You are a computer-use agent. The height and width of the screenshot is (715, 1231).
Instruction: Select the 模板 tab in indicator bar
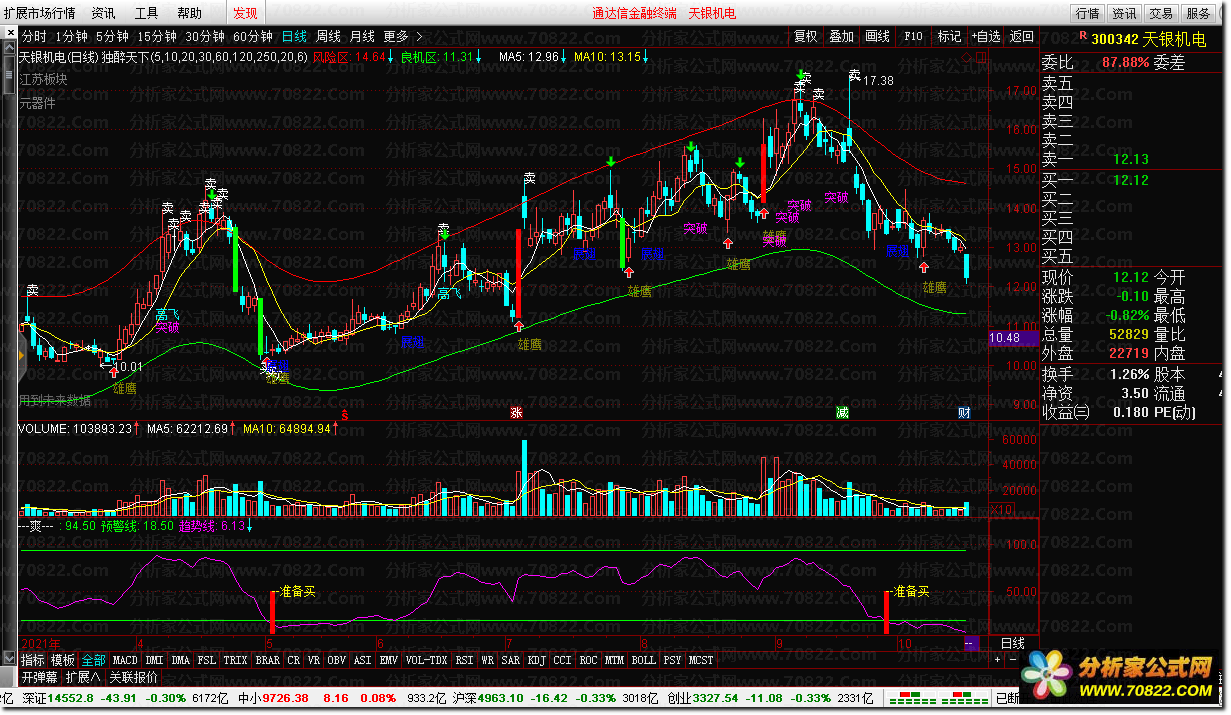point(63,661)
